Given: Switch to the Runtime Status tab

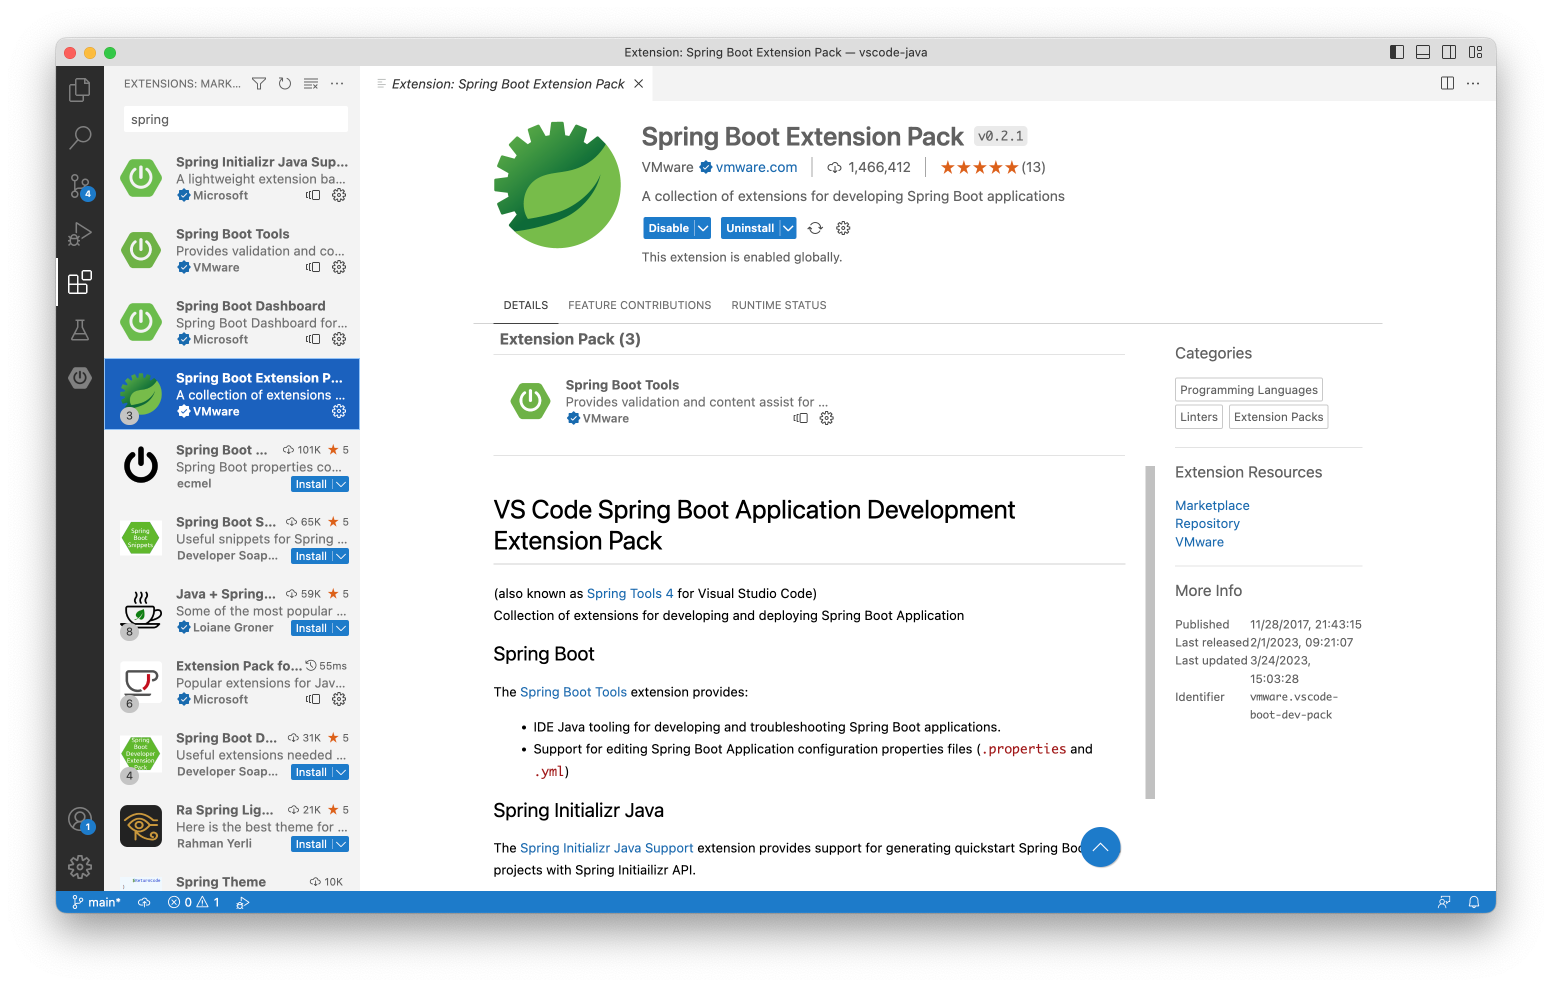Looking at the screenshot, I should click(x=778, y=305).
